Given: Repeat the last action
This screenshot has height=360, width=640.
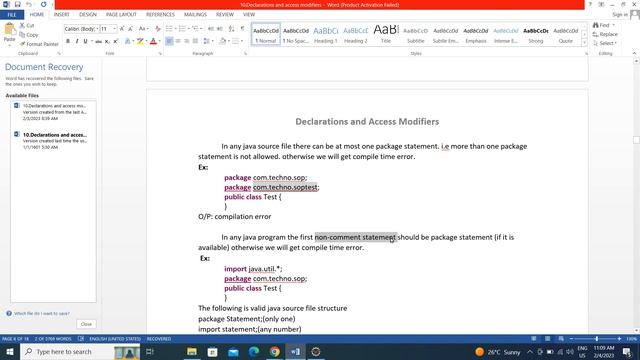Looking at the screenshot, I should (x=43, y=4).
